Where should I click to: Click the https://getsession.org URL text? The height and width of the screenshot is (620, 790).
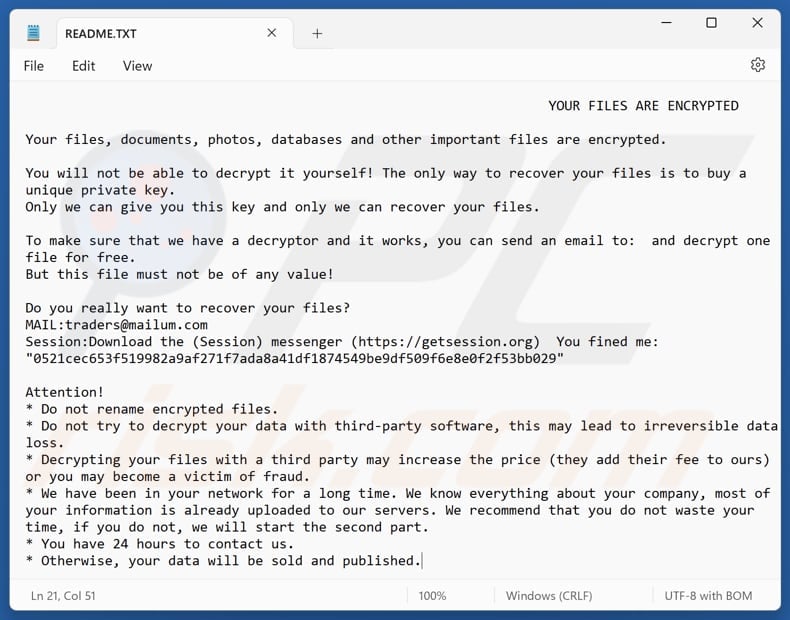(445, 342)
